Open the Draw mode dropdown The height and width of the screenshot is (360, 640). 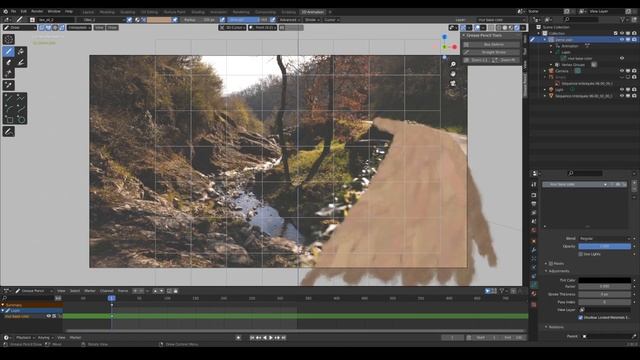coord(20,27)
